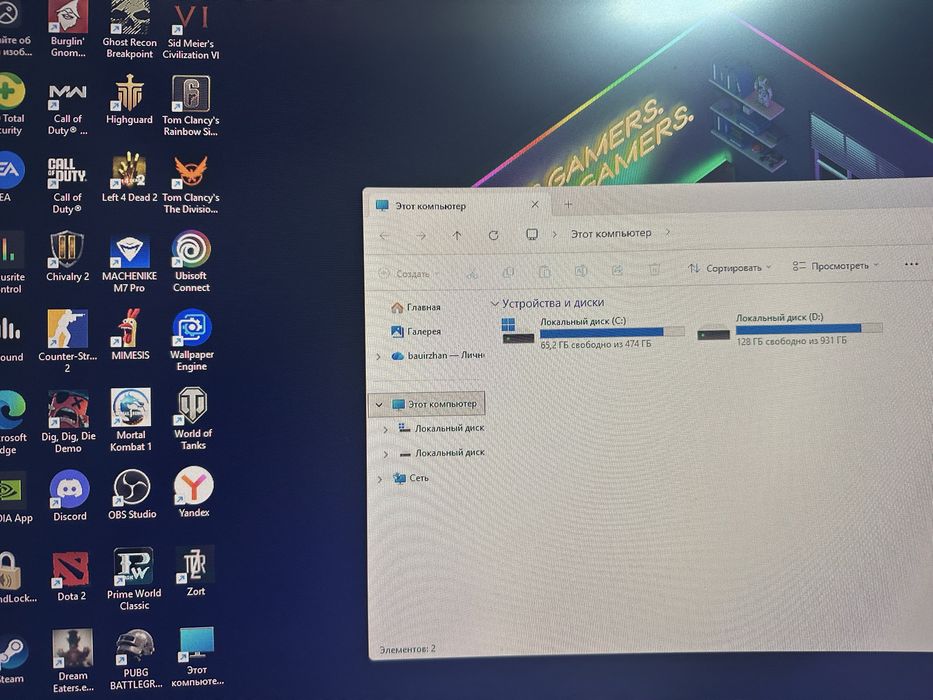Open MACHENIKE M7 Pro shortcut
Viewport: 933px width, 700px height.
tap(129, 263)
